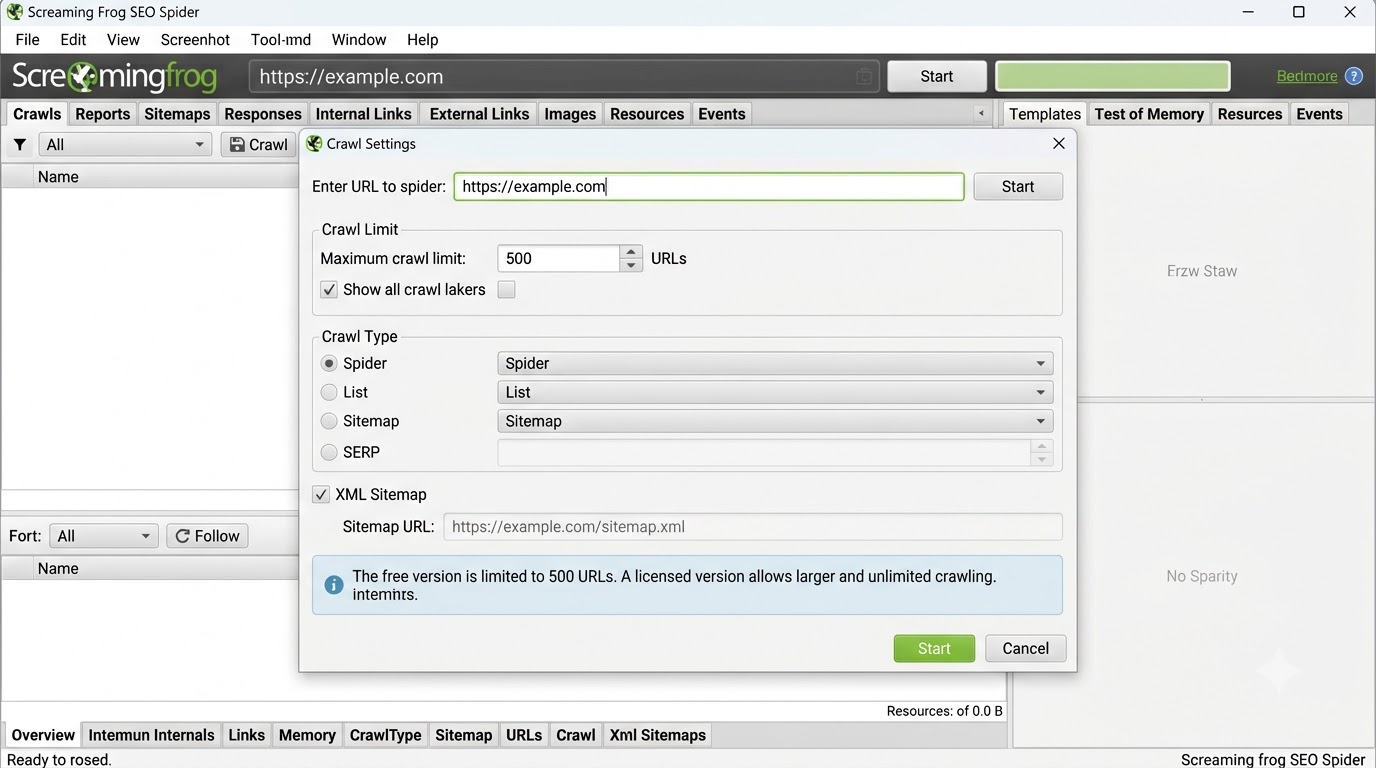This screenshot has height=768, width=1376.
Task: Open the Templates tab
Action: point(1045,114)
